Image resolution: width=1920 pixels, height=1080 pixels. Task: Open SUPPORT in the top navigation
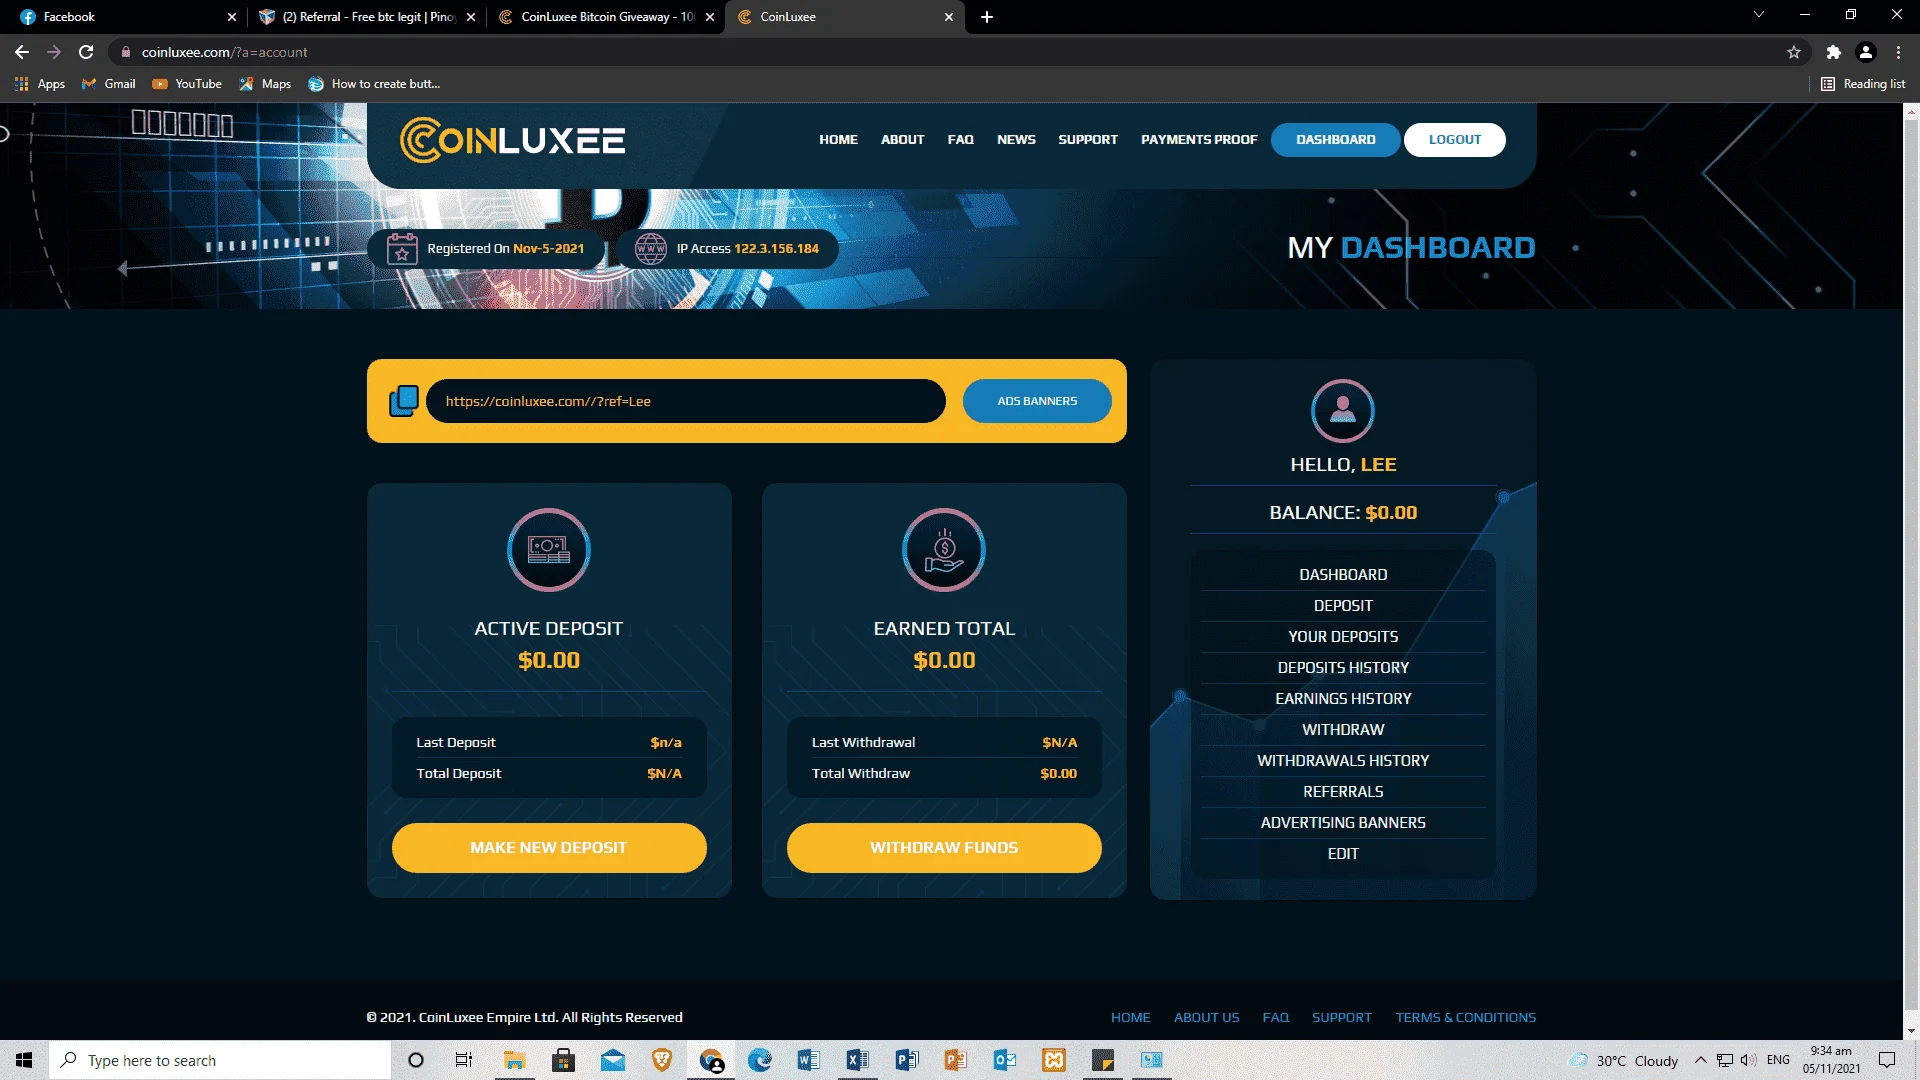click(1088, 140)
